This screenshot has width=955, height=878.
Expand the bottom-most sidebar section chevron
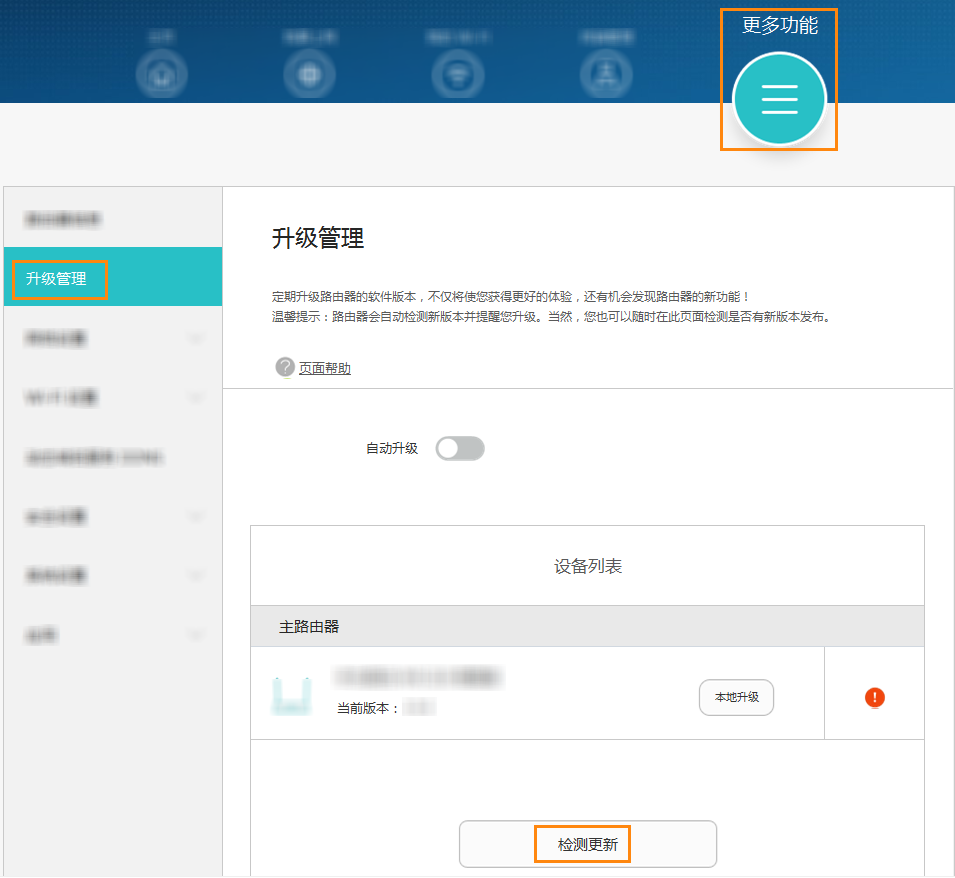(196, 635)
